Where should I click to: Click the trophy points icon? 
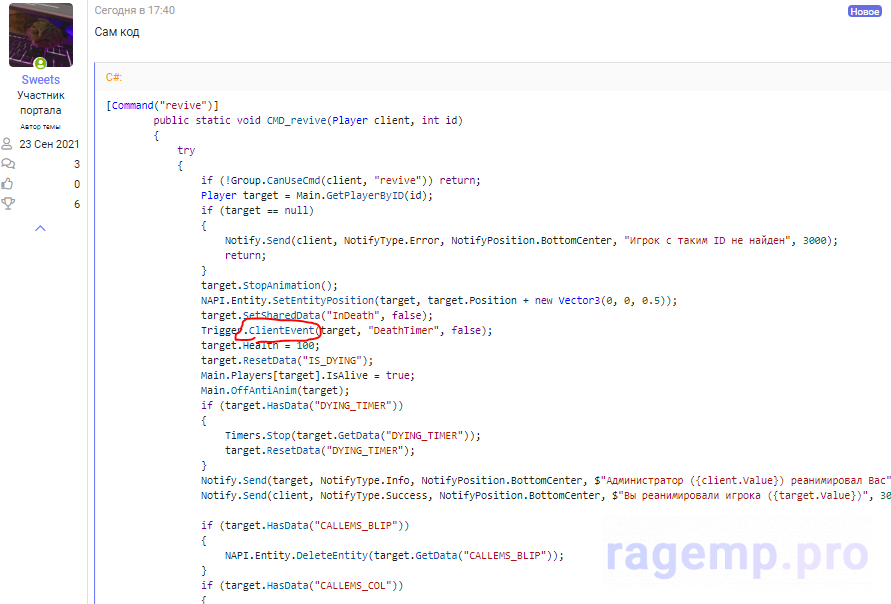pos(8,204)
